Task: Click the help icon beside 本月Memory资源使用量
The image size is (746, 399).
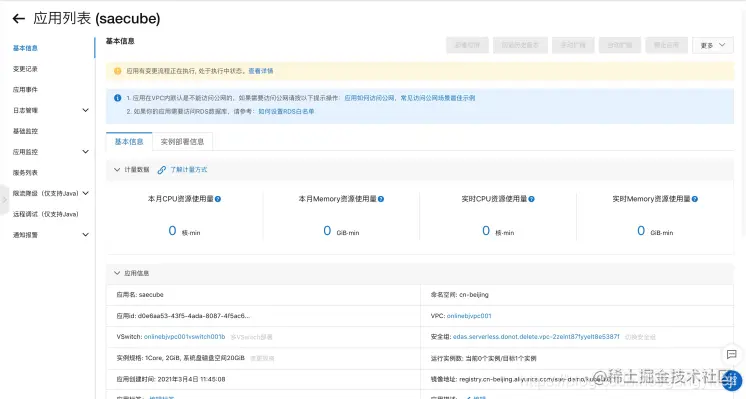Action: (x=381, y=199)
